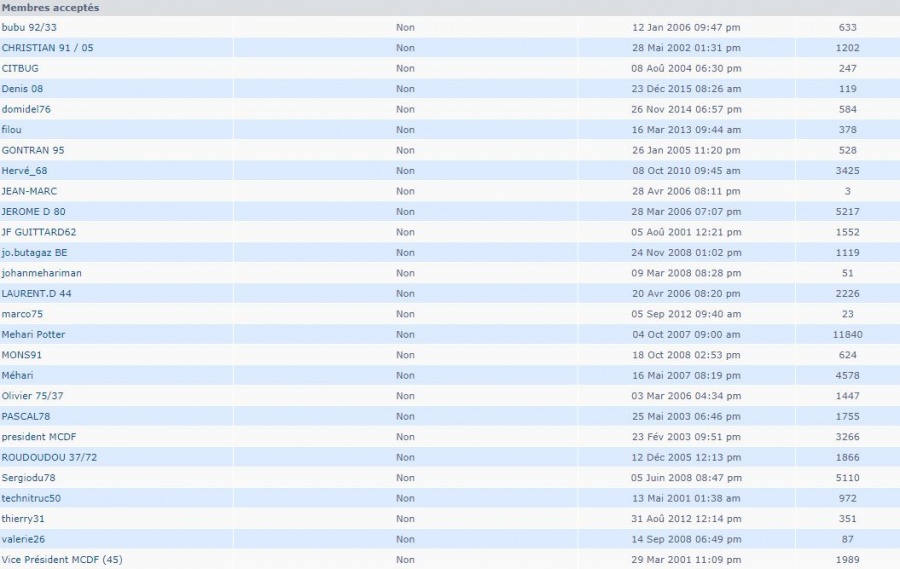View Sergiodu78 member page
Screen dimensions: 900x569
(28, 478)
